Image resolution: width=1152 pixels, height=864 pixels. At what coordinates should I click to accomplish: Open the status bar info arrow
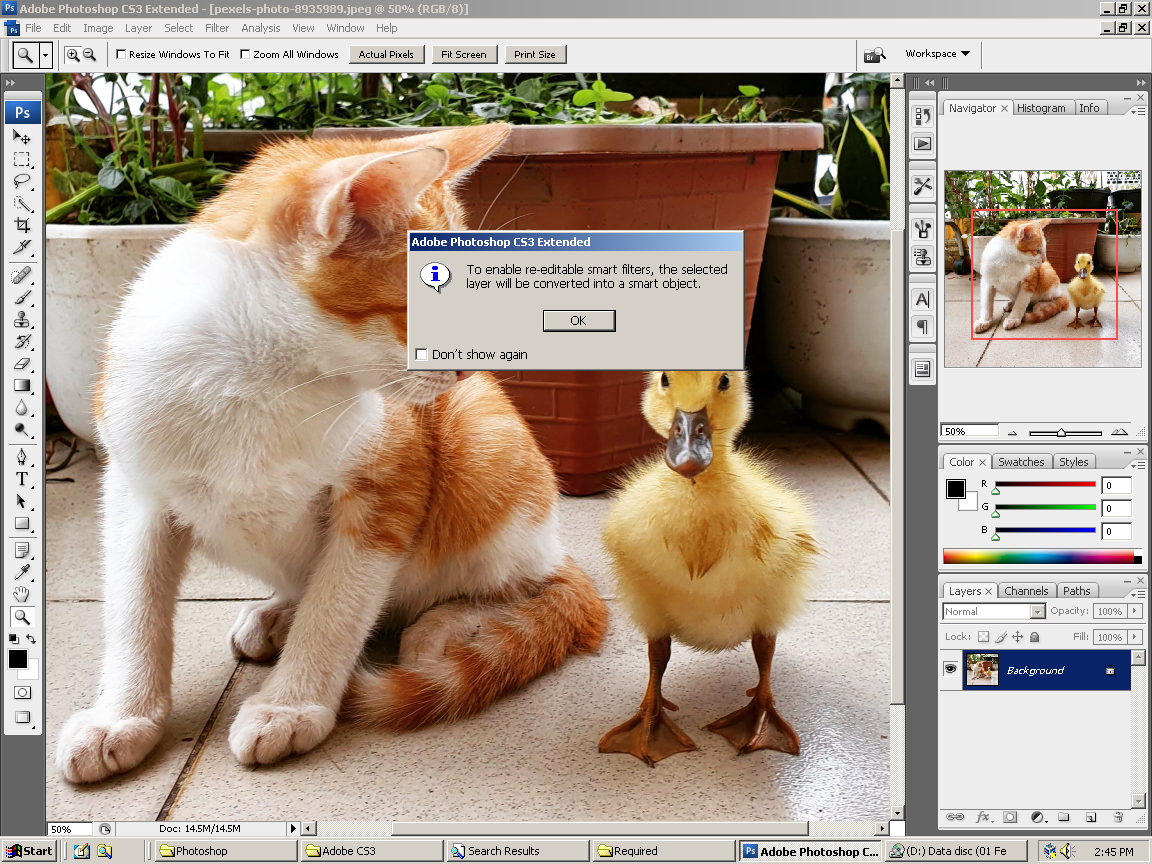pos(293,829)
